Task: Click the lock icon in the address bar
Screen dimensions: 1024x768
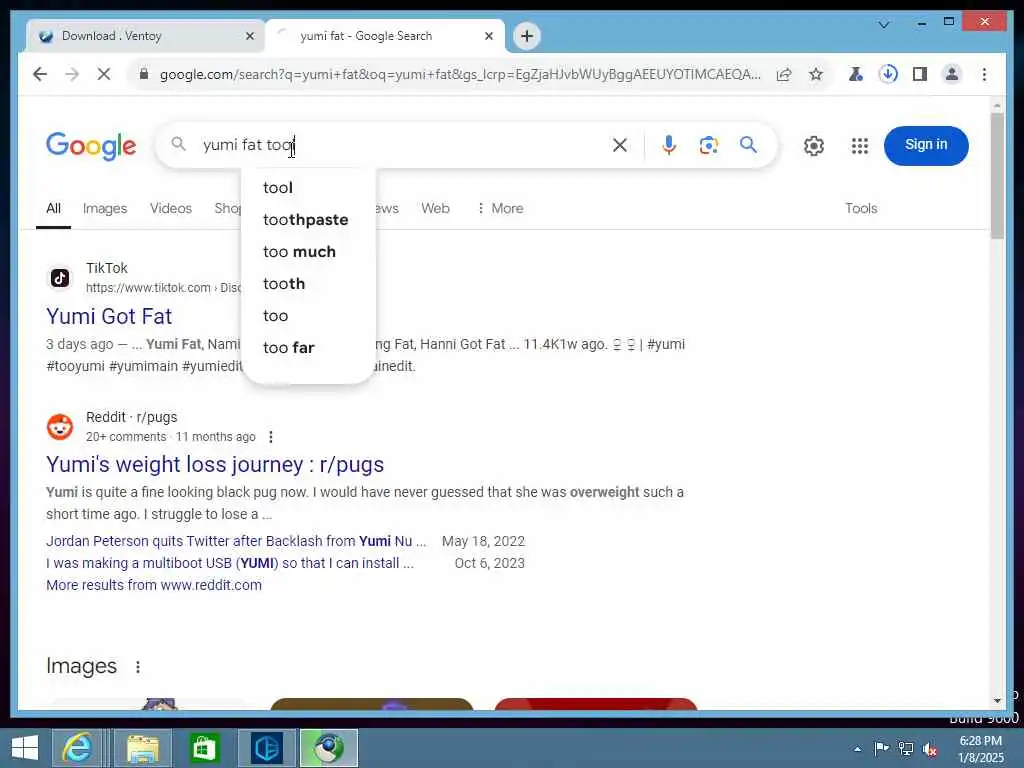Action: (x=144, y=74)
